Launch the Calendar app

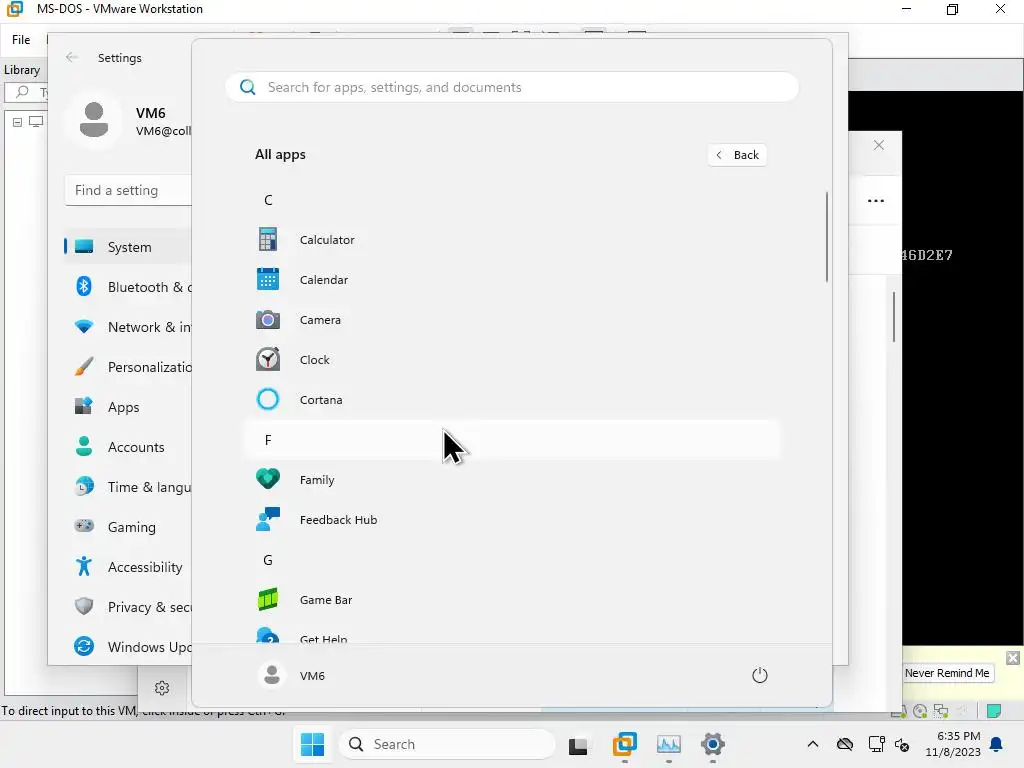pos(512,280)
